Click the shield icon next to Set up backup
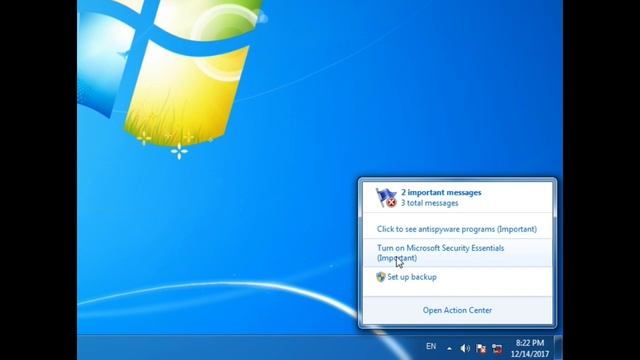Image resolution: width=640 pixels, height=360 pixels. [380, 277]
